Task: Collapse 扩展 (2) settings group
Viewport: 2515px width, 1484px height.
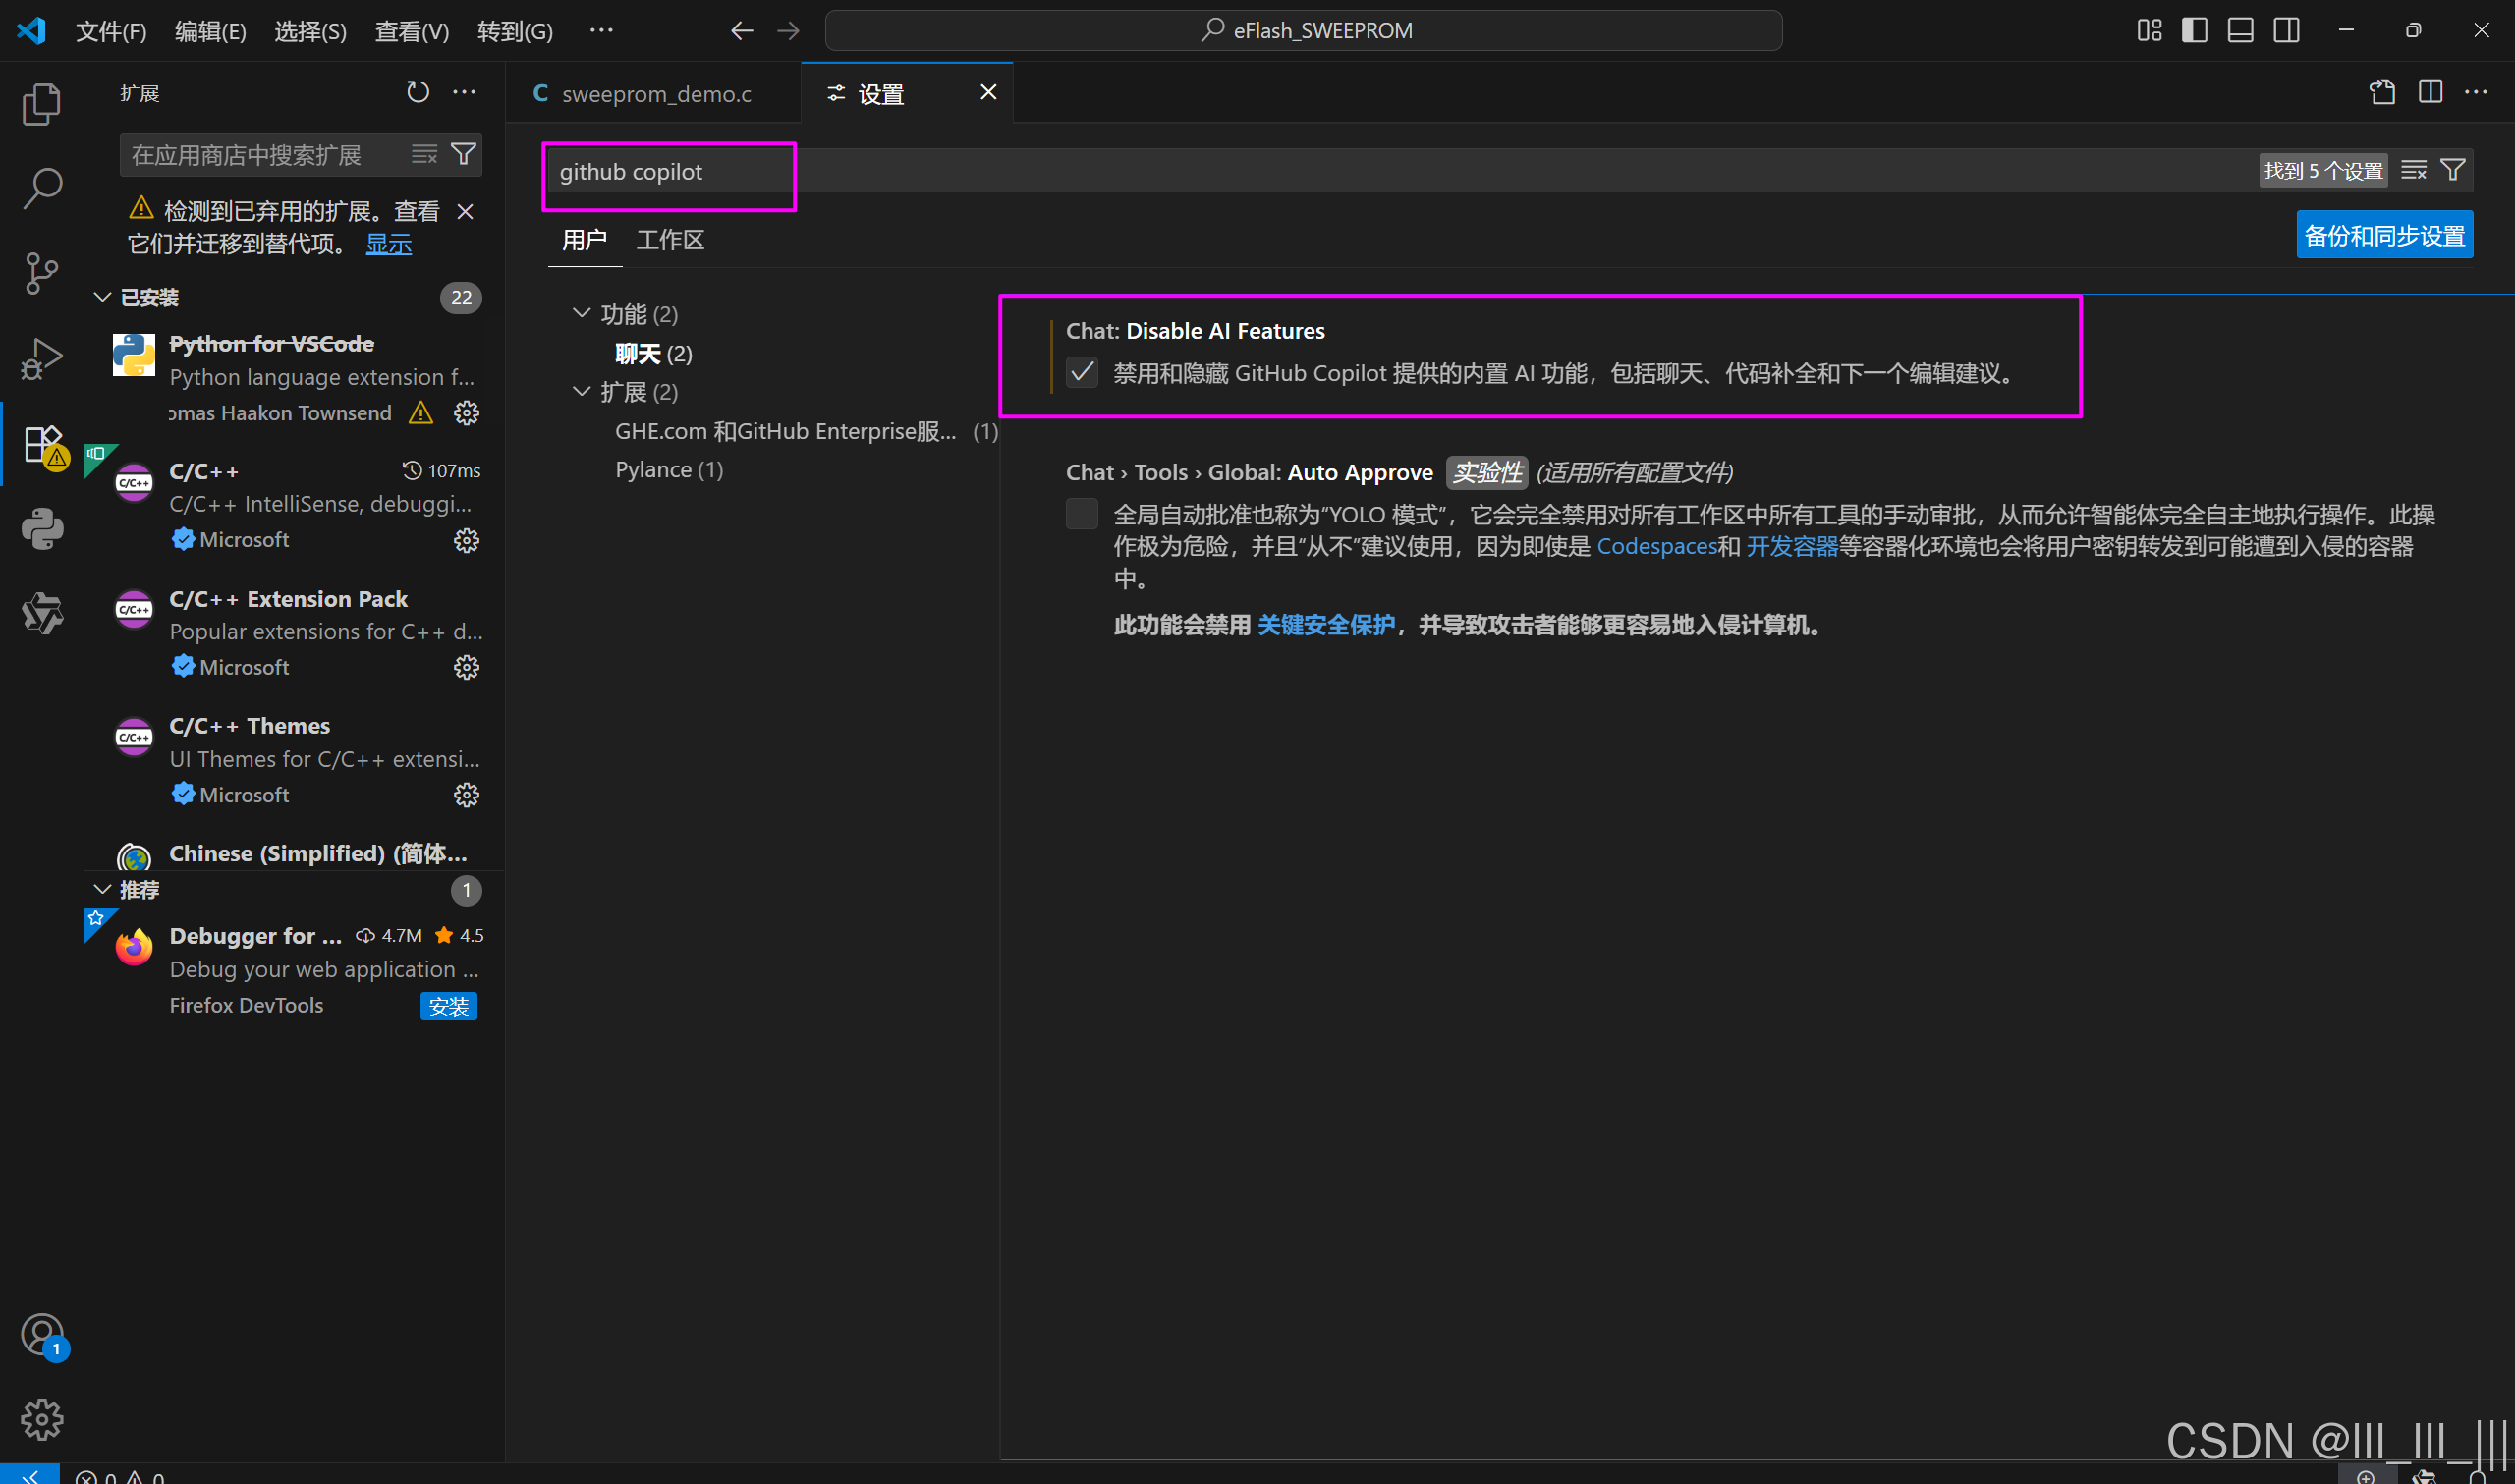Action: pyautogui.click(x=581, y=391)
